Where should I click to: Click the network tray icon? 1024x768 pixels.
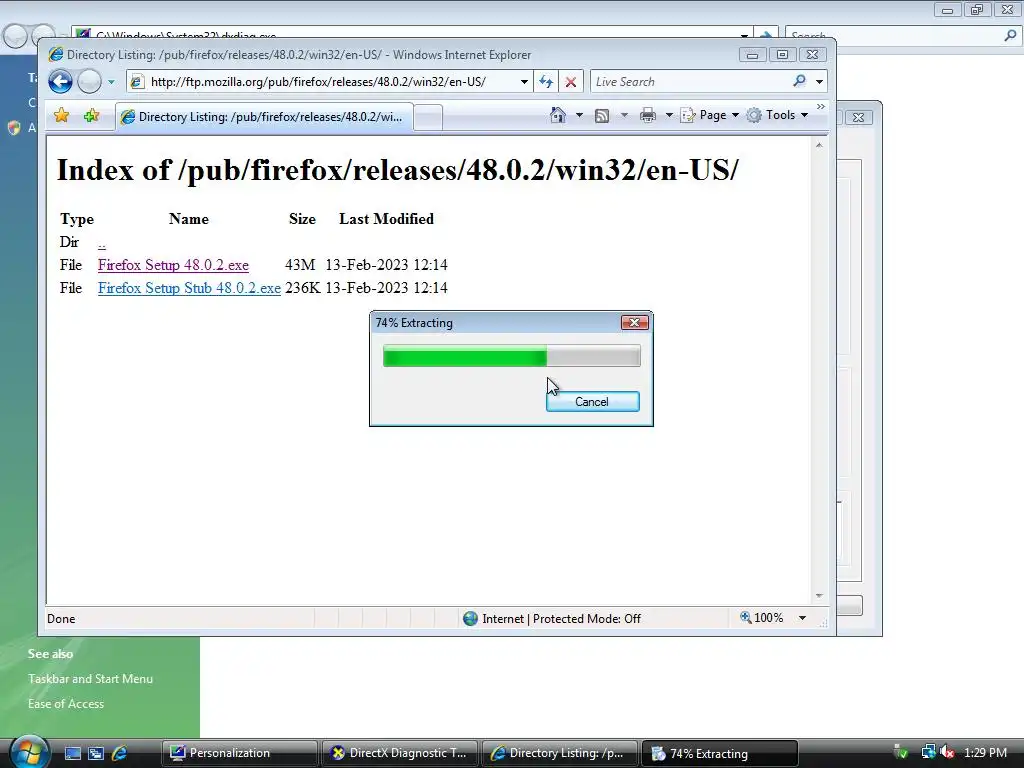coord(928,752)
